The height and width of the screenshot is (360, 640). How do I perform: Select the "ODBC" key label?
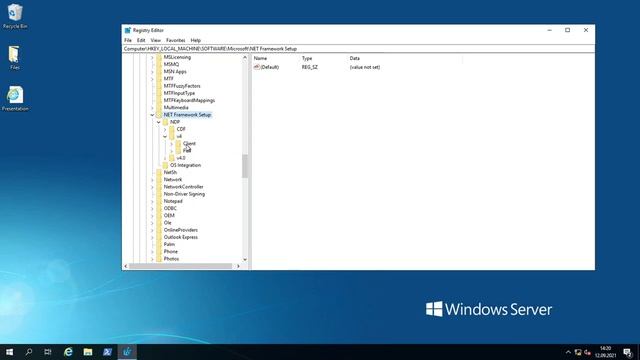pyautogui.click(x=170, y=208)
